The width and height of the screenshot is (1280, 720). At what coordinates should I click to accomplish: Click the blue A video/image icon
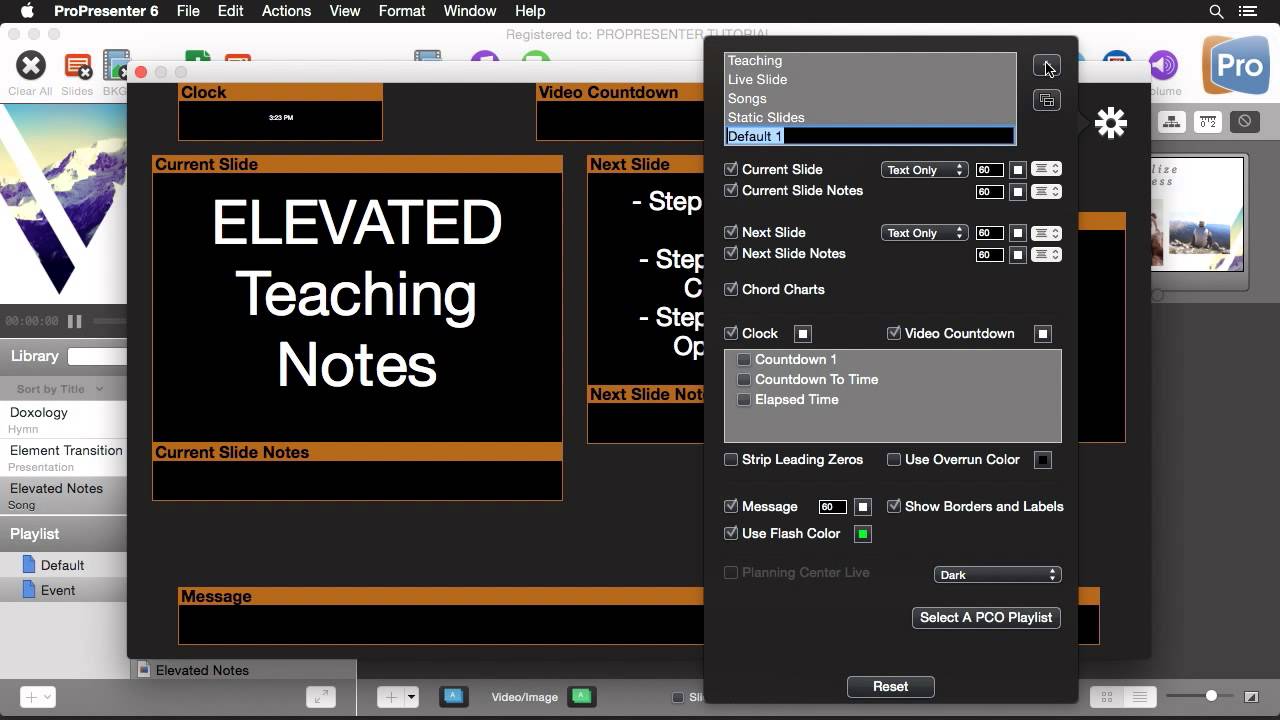(x=454, y=696)
